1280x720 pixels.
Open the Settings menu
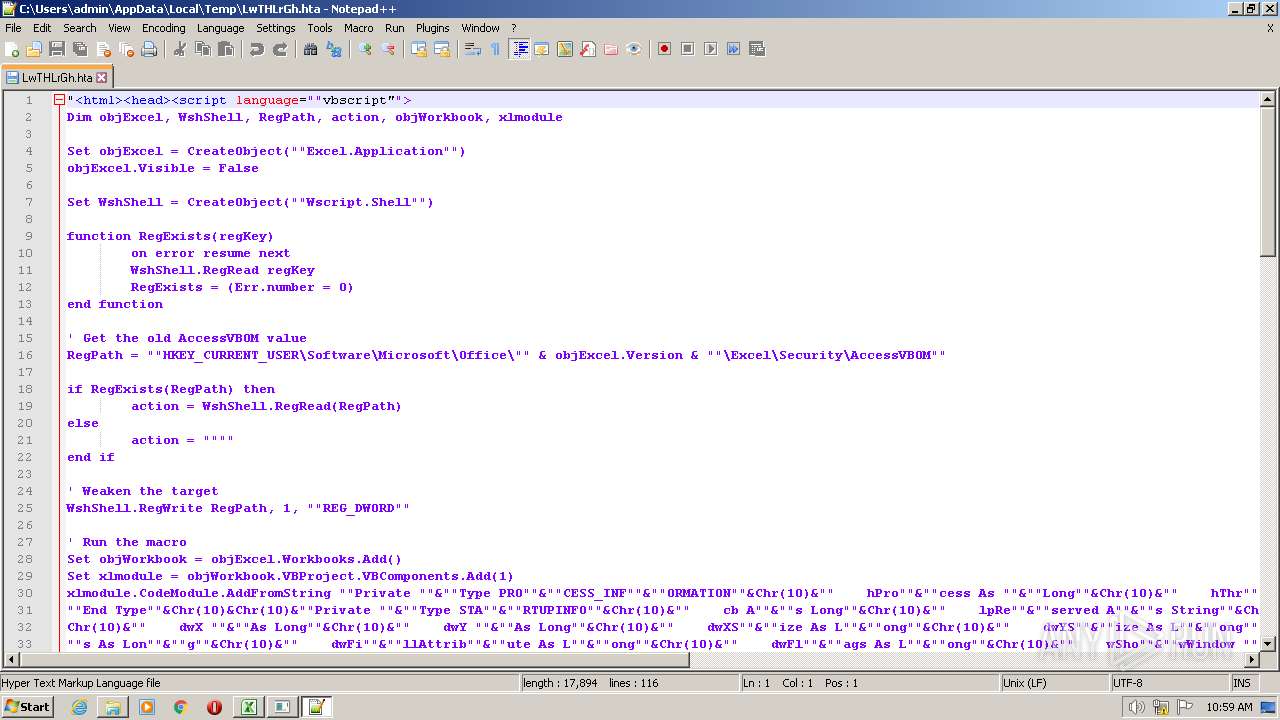(276, 28)
